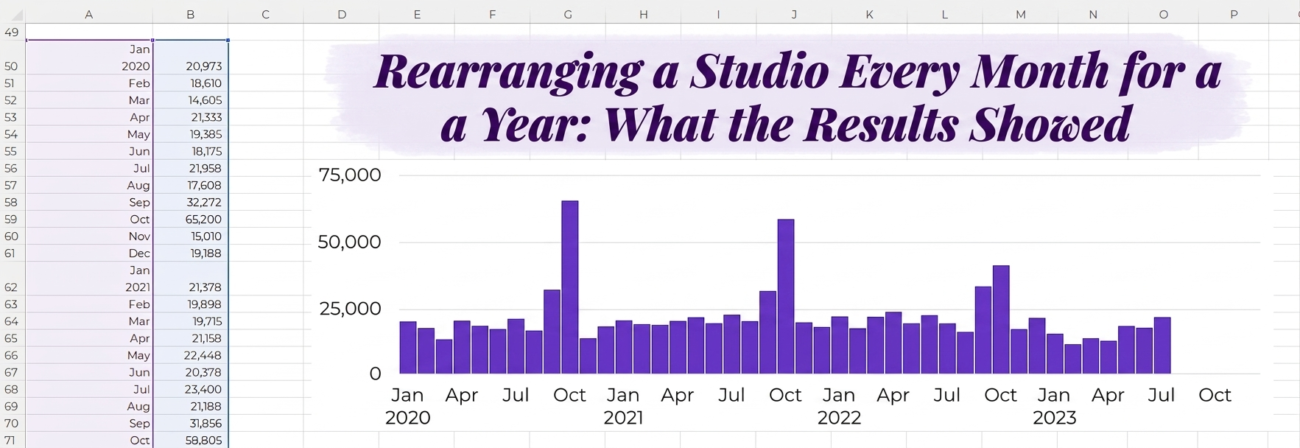Select column C header
The image size is (1300, 448).
tap(266, 14)
